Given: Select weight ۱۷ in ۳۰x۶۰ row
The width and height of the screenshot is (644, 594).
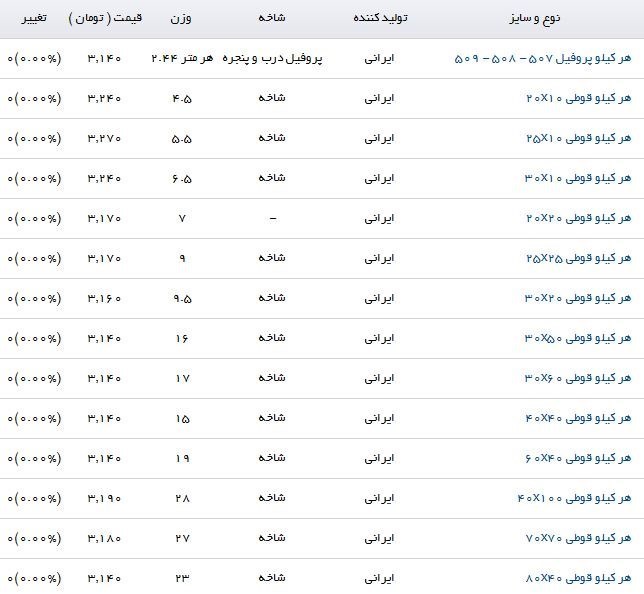Looking at the screenshot, I should coord(182,378).
